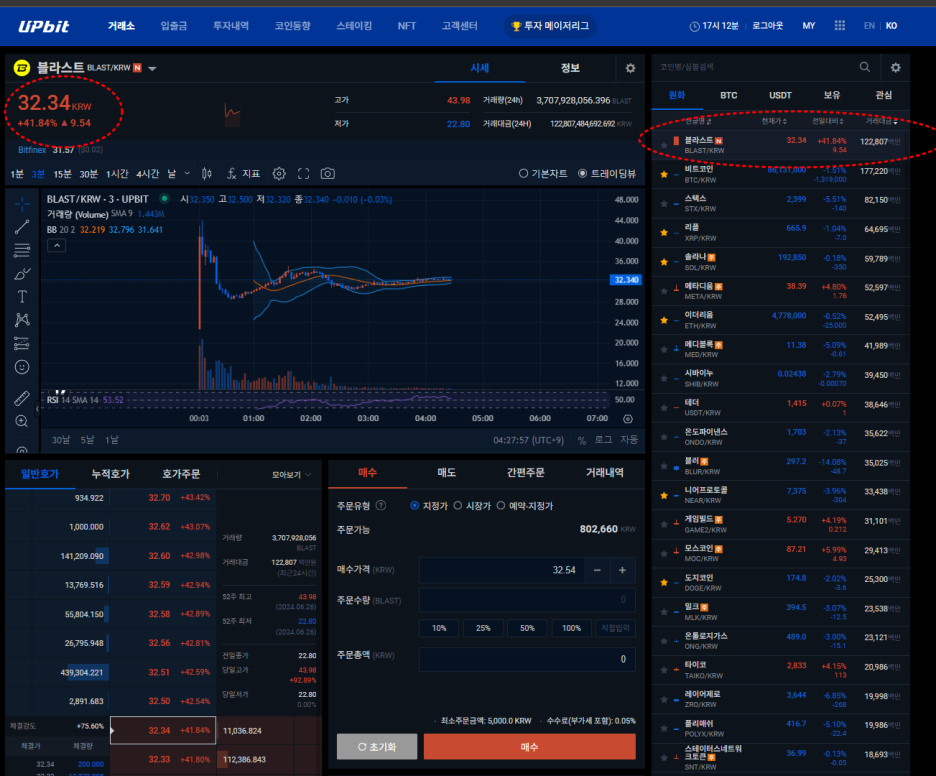Open chart axis settings icon at bottom right
The image size is (936, 776).
coord(628,419)
